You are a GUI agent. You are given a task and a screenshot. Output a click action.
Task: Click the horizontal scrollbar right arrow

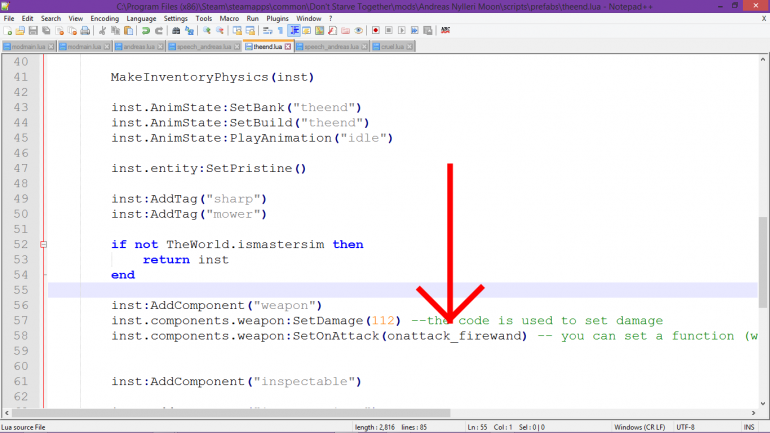[753, 413]
